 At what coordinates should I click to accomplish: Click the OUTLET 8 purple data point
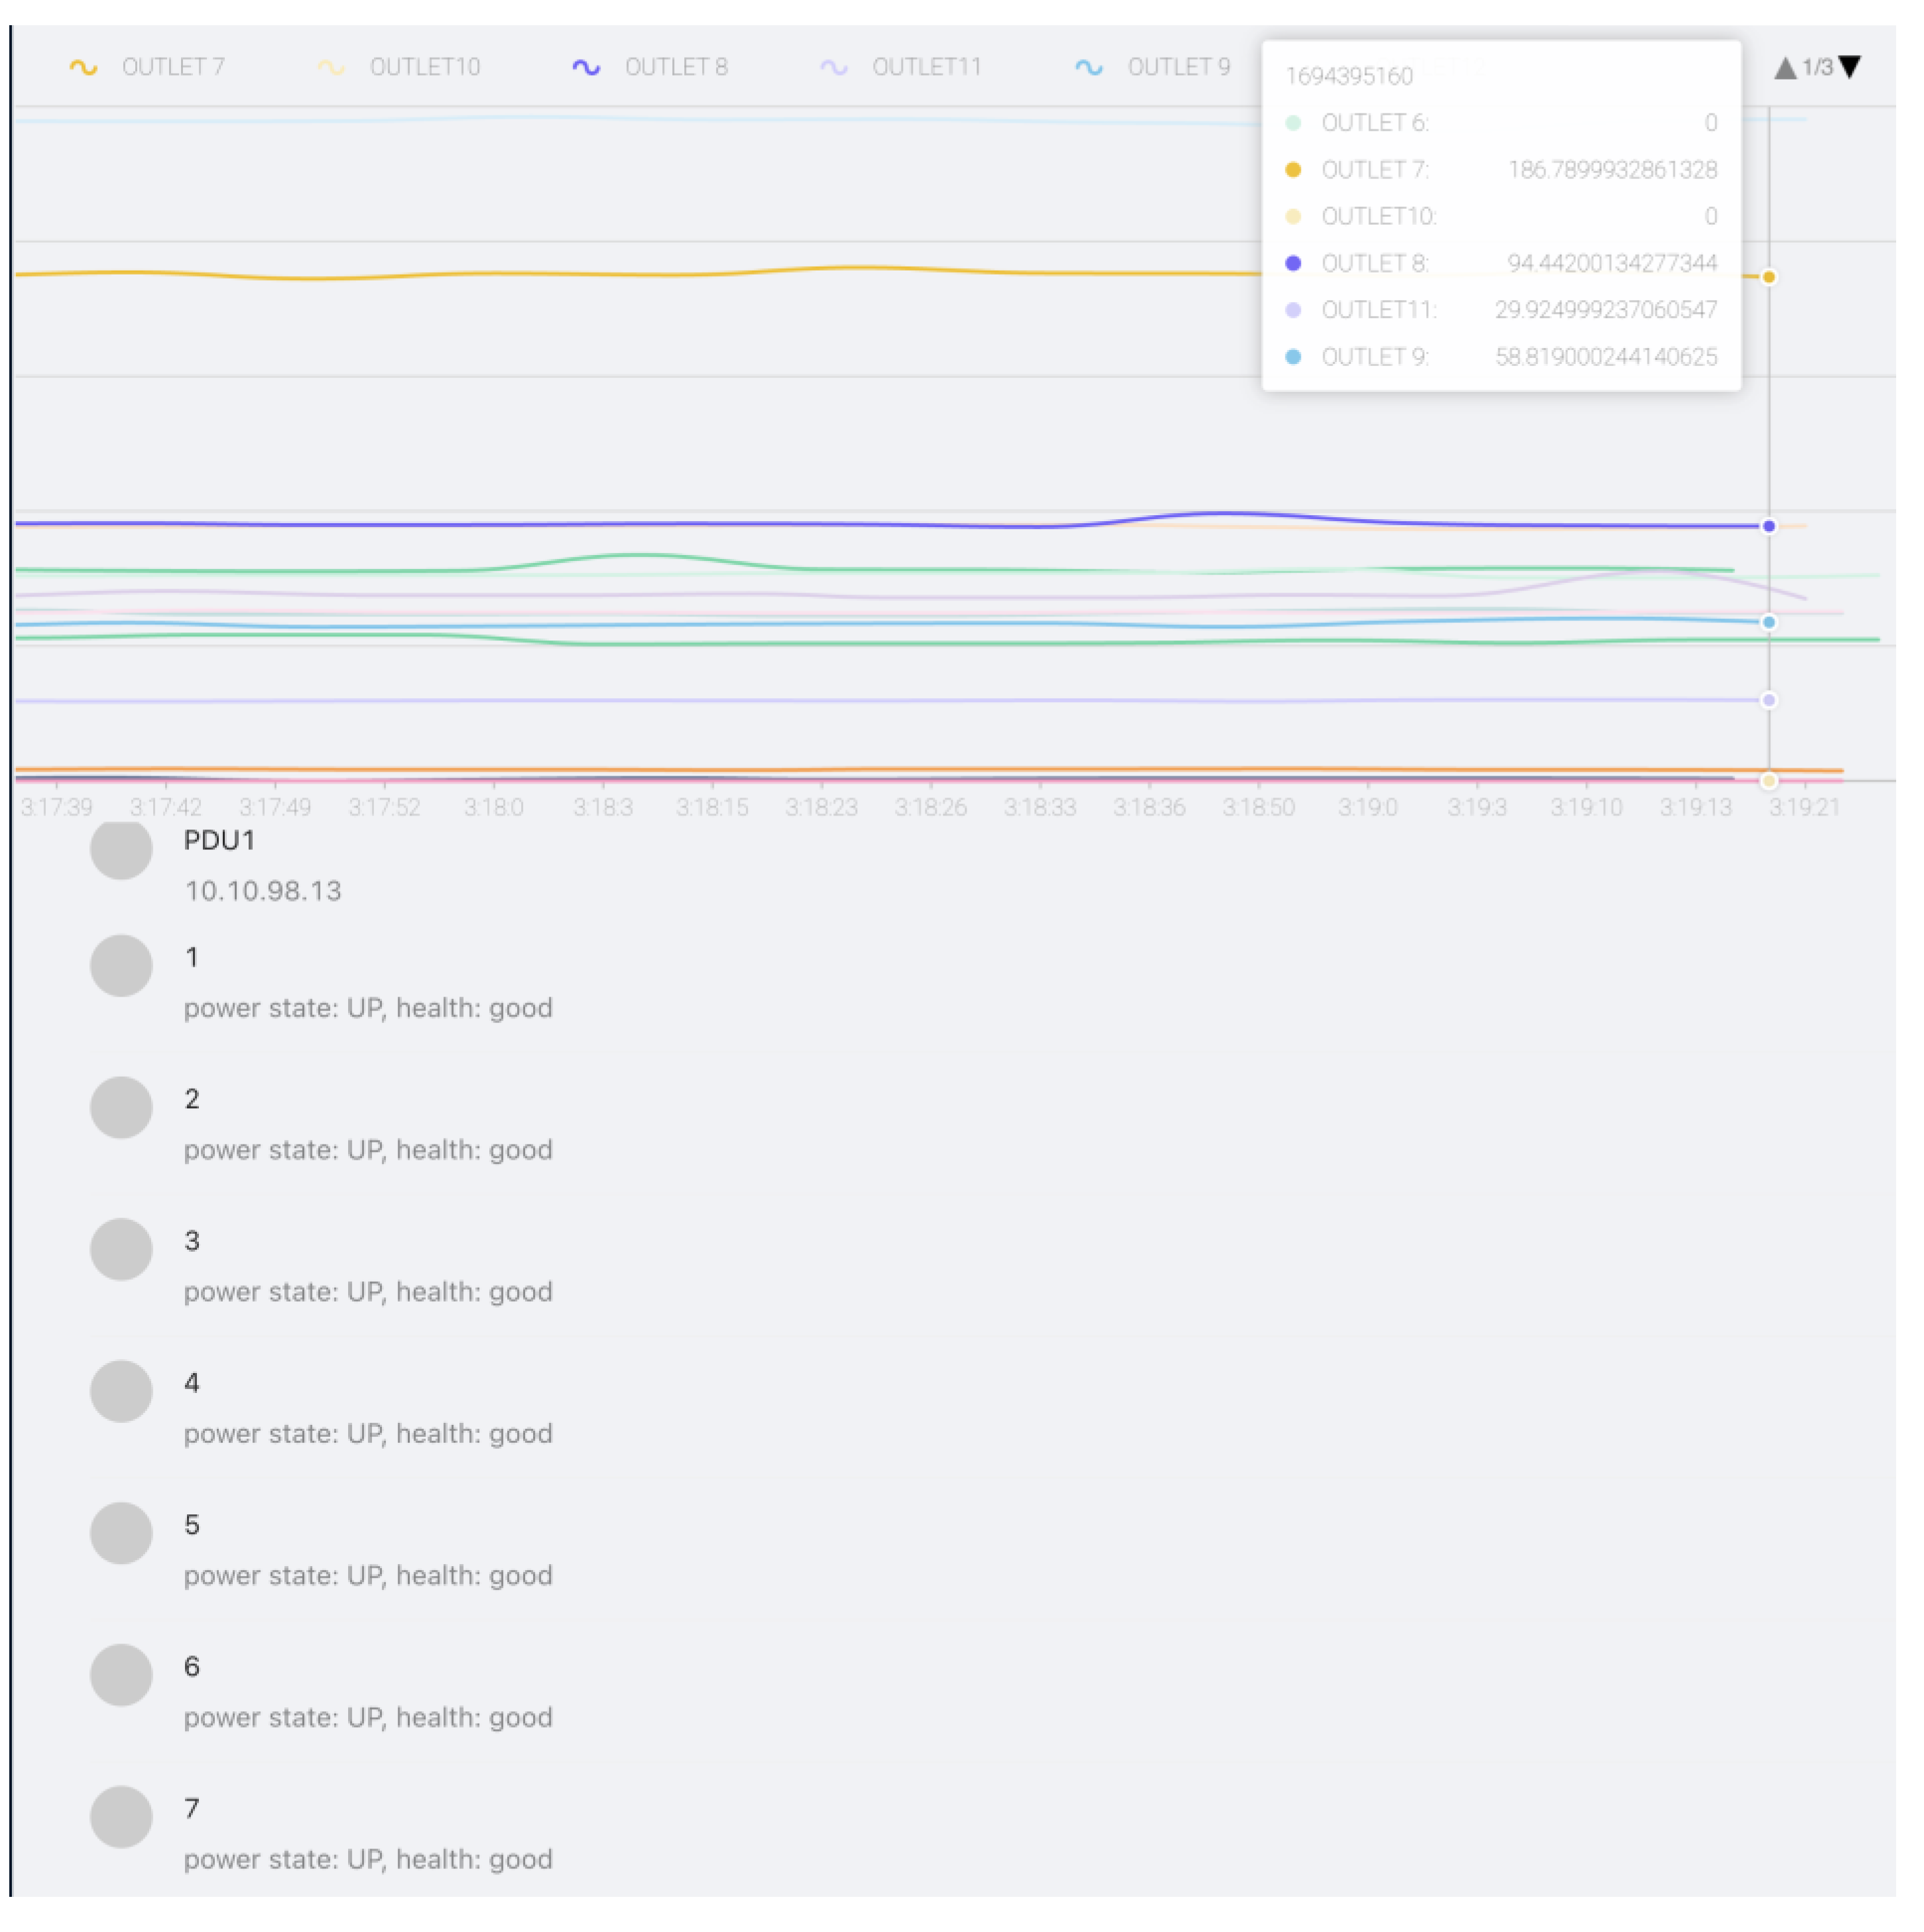tap(1769, 526)
